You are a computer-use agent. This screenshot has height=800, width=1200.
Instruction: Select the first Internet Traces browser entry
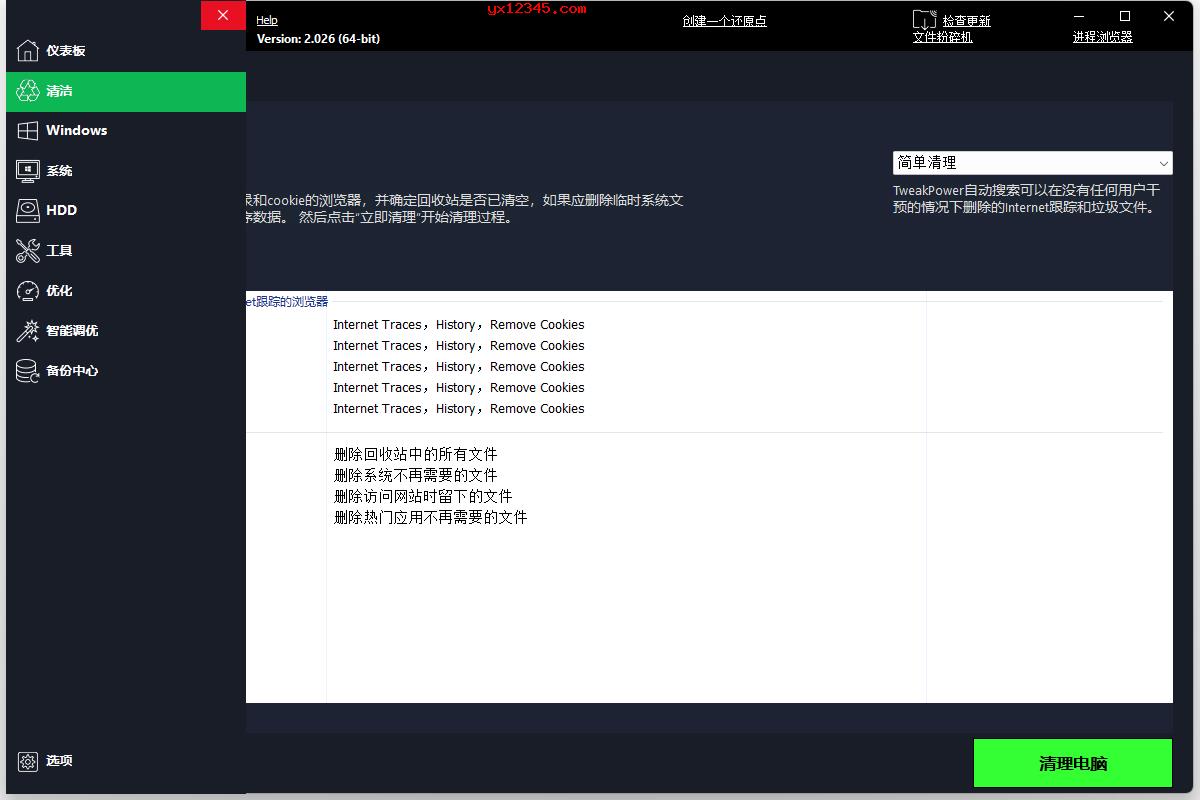(x=458, y=324)
